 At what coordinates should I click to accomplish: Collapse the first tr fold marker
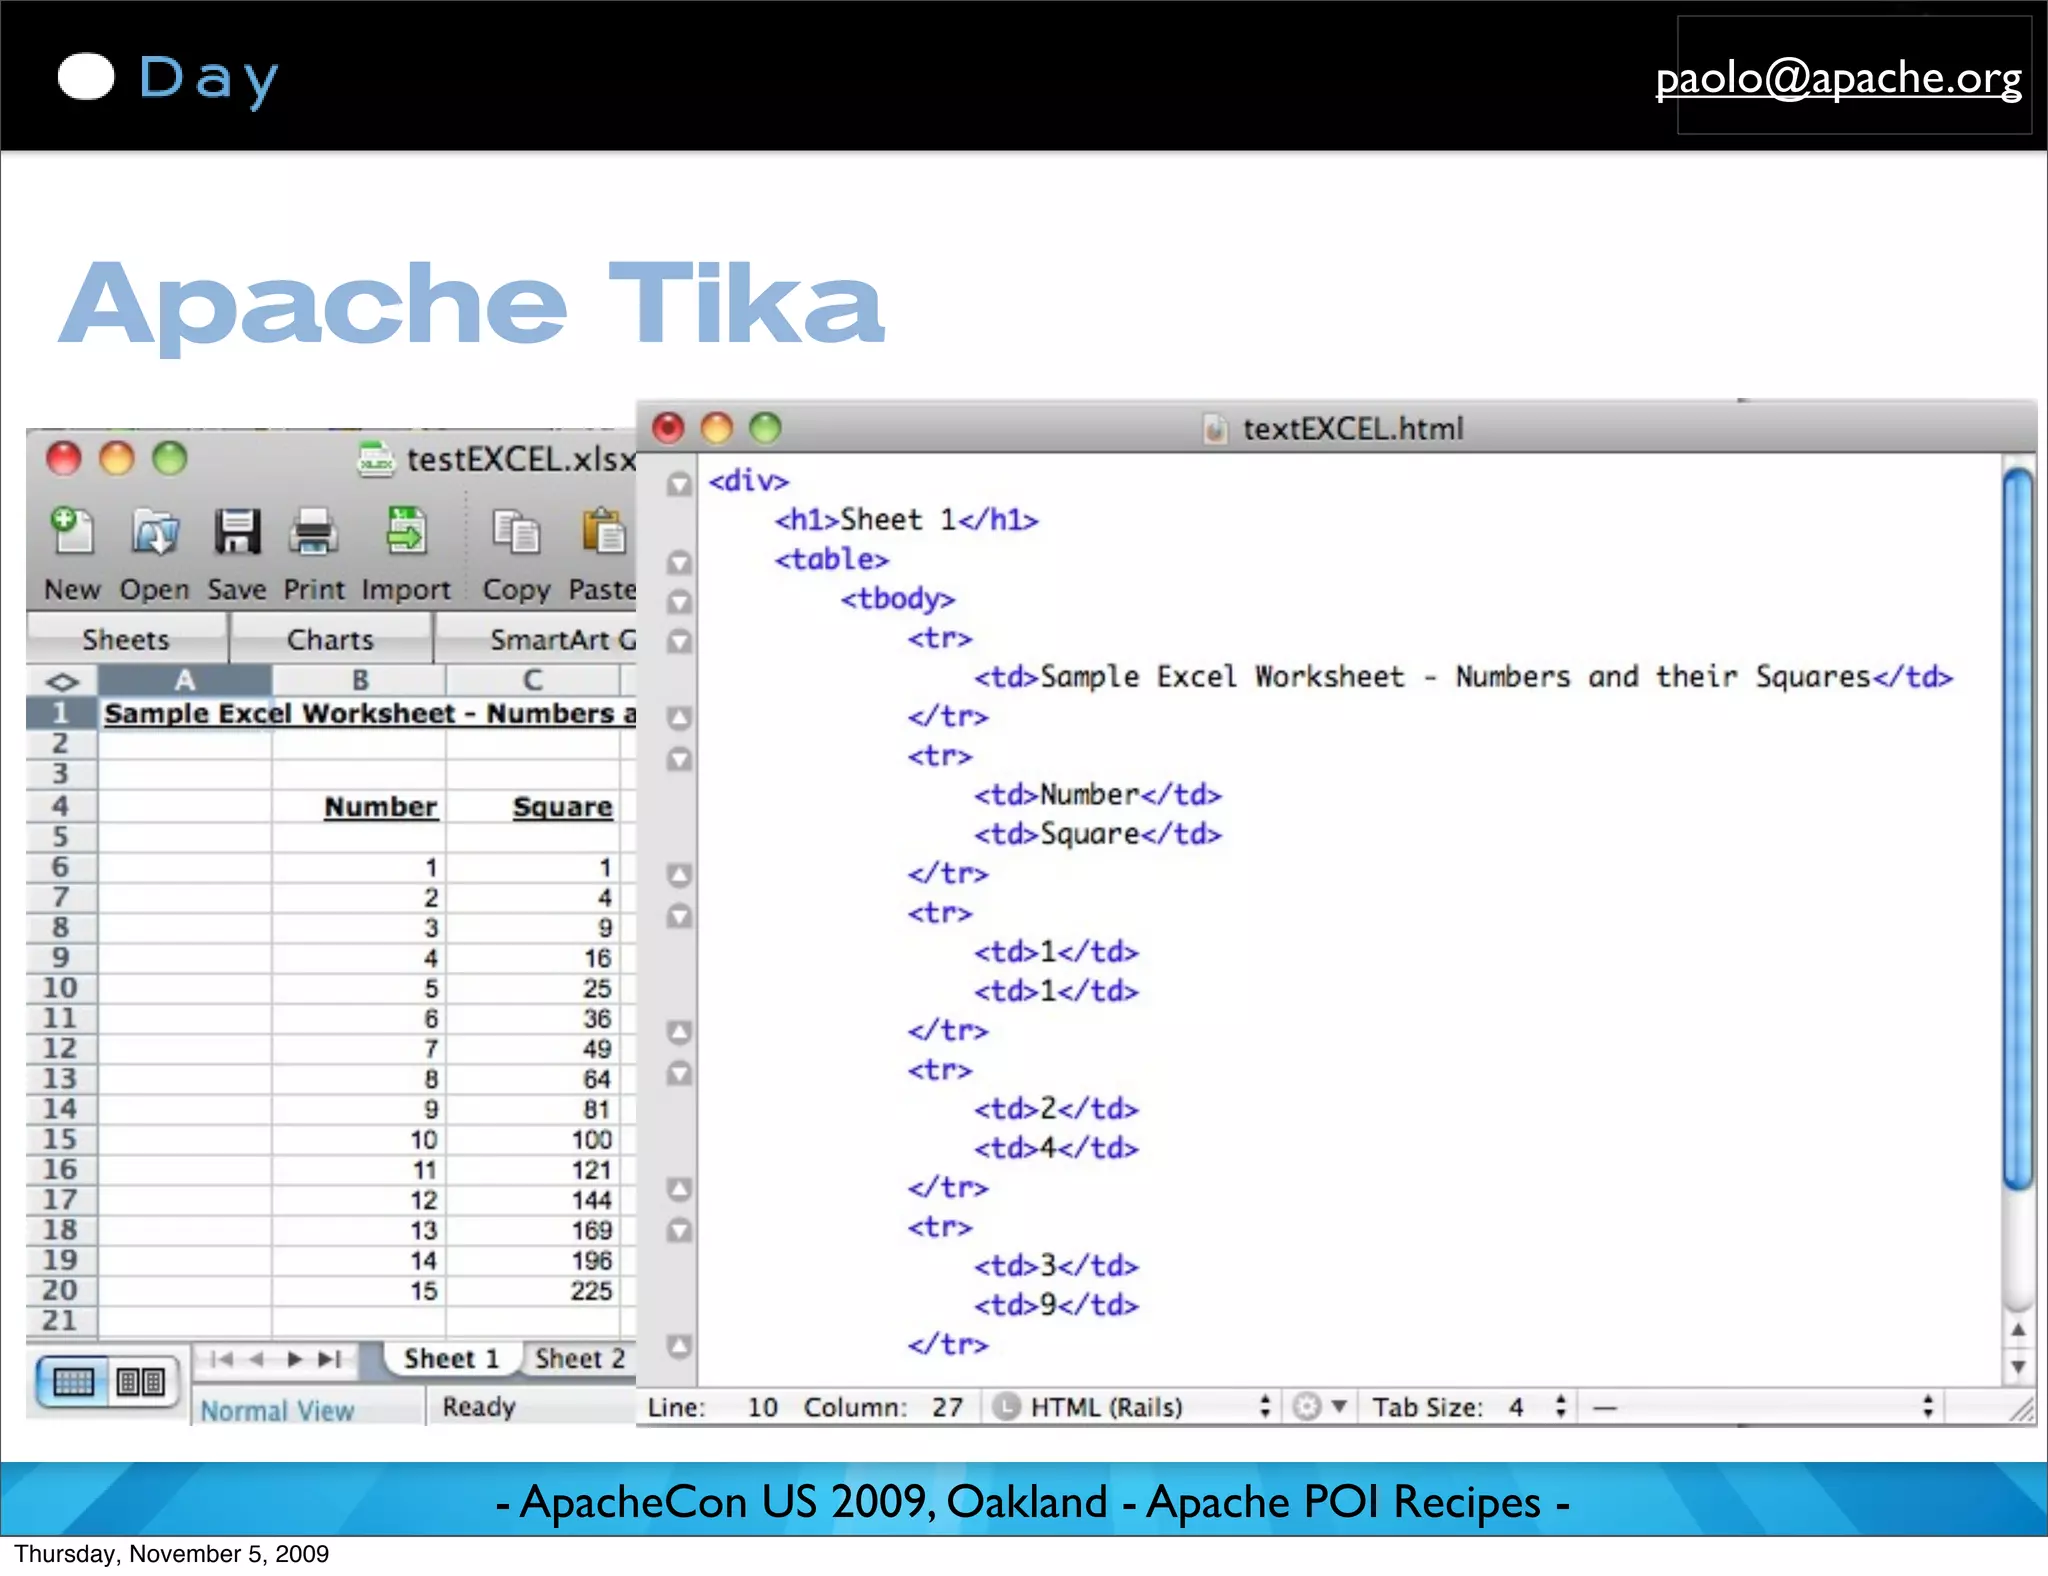click(x=679, y=640)
